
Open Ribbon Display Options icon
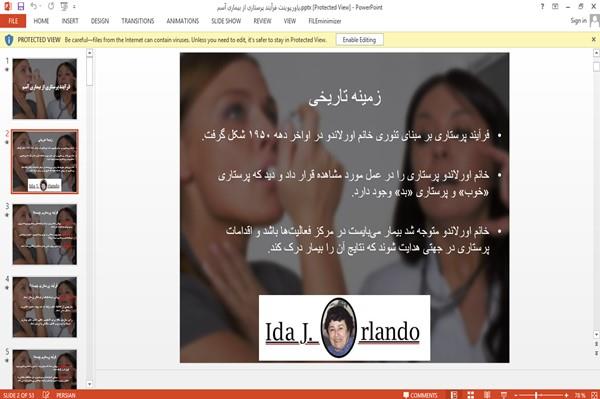[555, 7]
